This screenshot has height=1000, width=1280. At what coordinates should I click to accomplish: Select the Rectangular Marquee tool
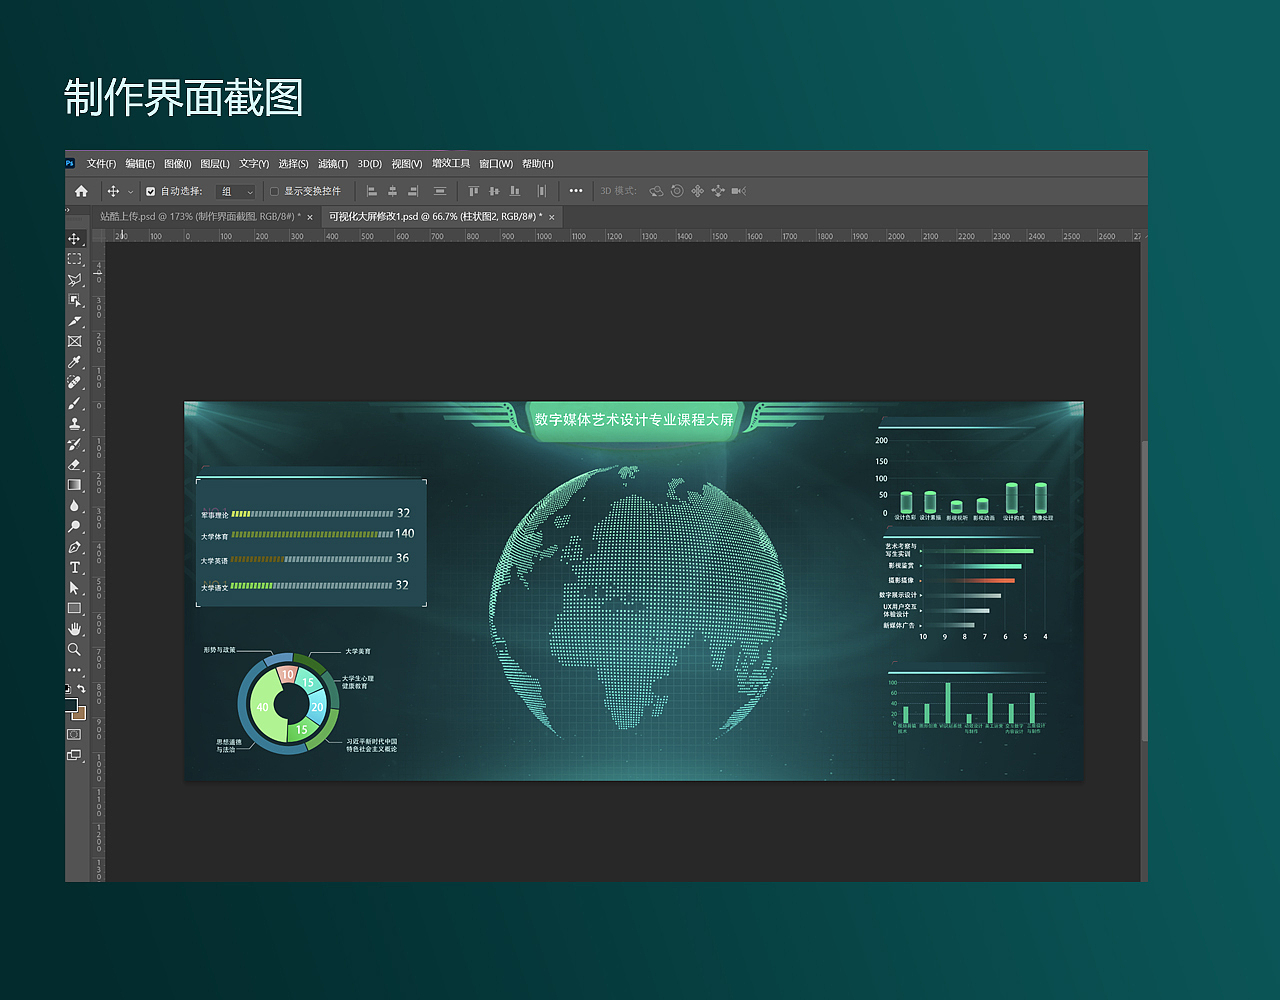click(74, 259)
